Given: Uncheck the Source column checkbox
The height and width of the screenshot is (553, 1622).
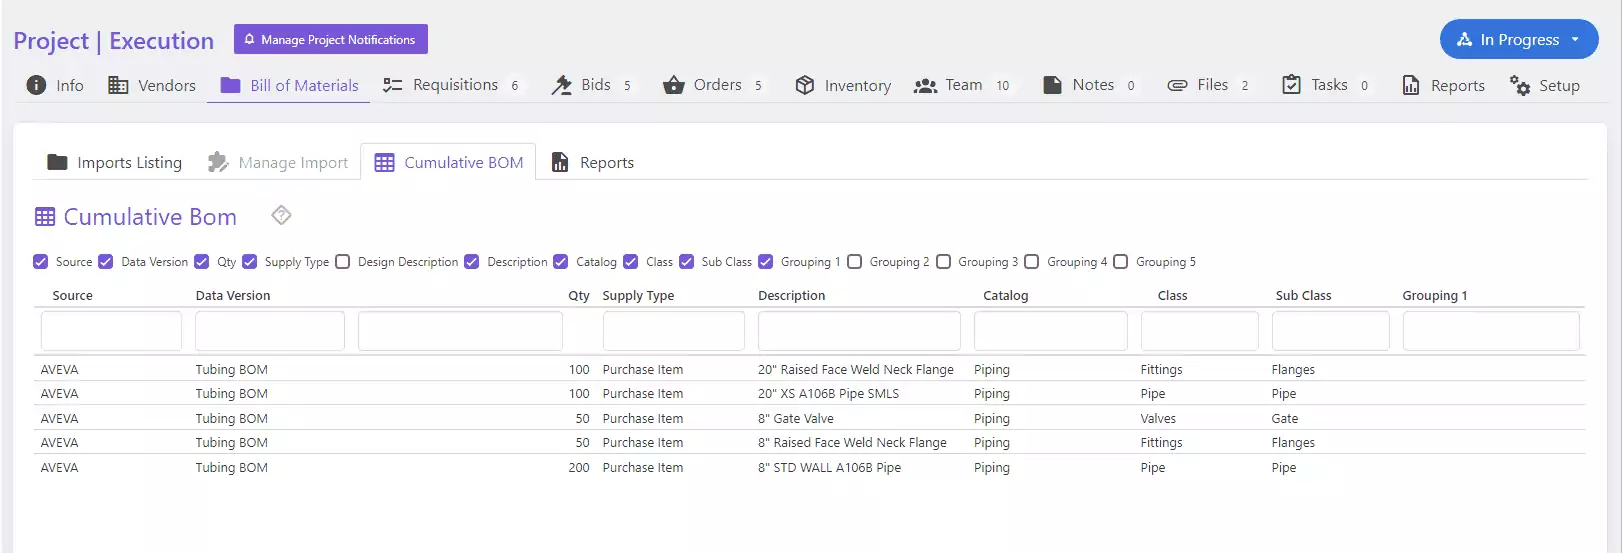Looking at the screenshot, I should (41, 262).
